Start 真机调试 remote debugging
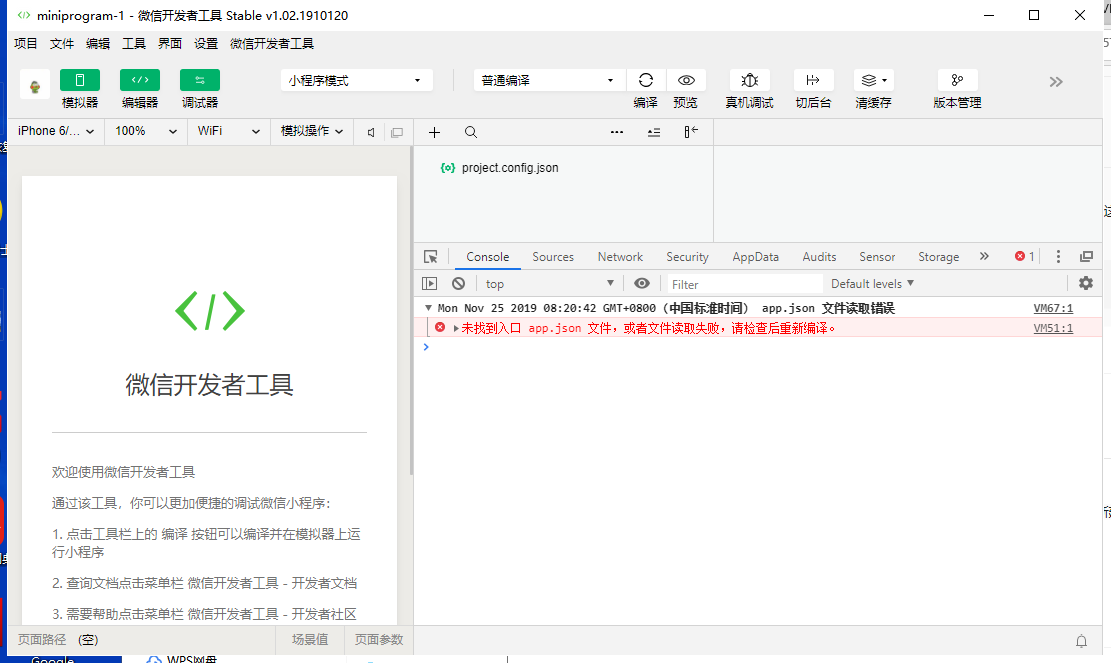The height and width of the screenshot is (663, 1111). (x=750, y=80)
